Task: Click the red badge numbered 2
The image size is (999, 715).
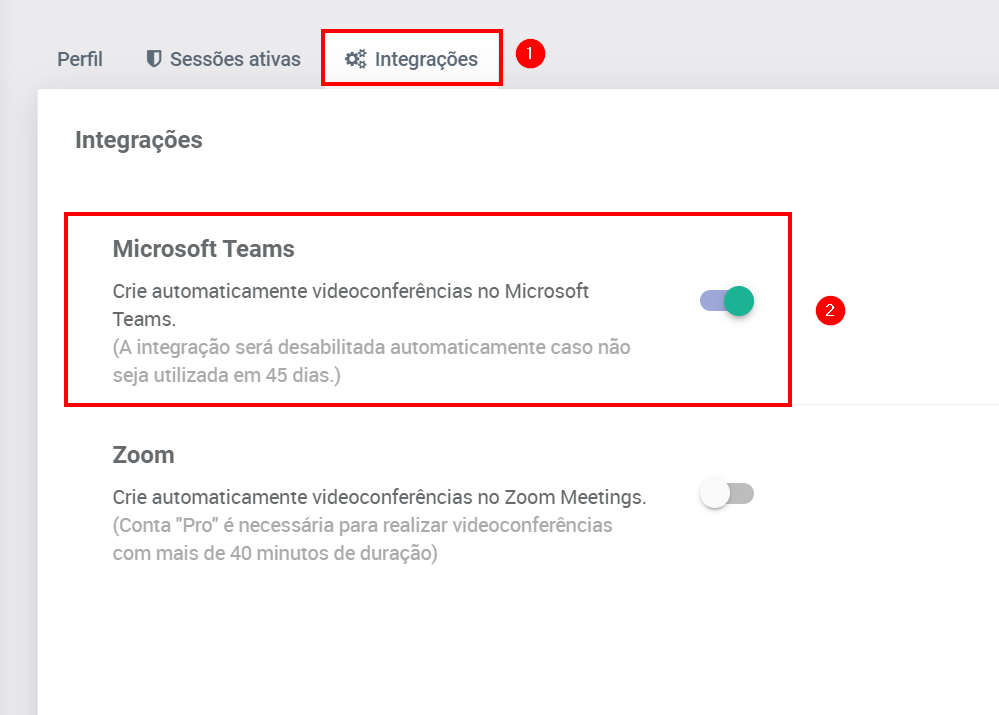Action: tap(830, 310)
